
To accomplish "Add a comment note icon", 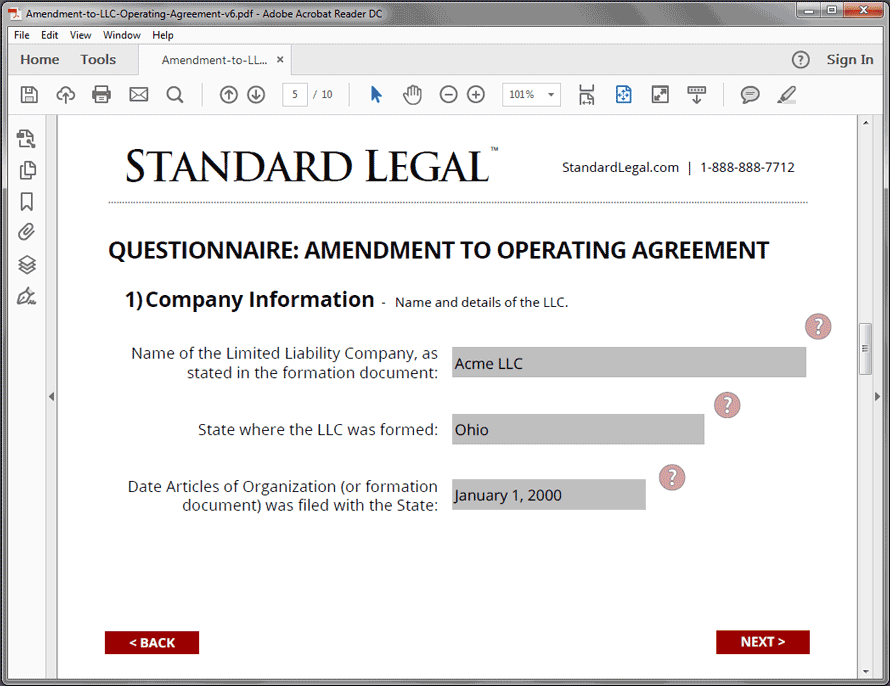I will tap(750, 94).
